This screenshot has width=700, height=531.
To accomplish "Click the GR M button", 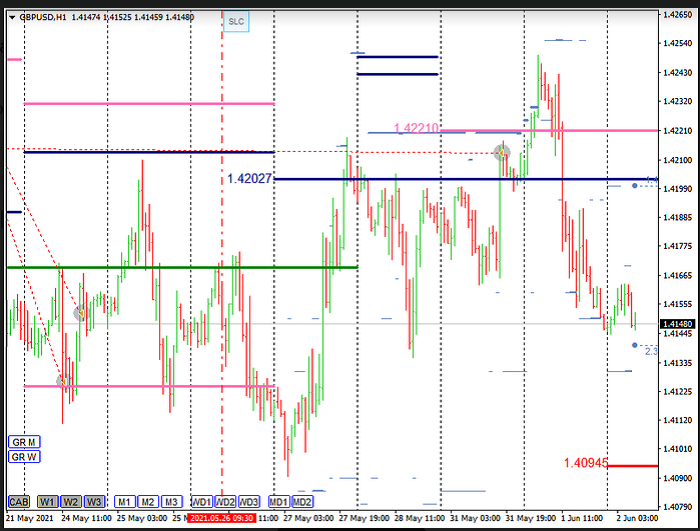I will [x=24, y=441].
